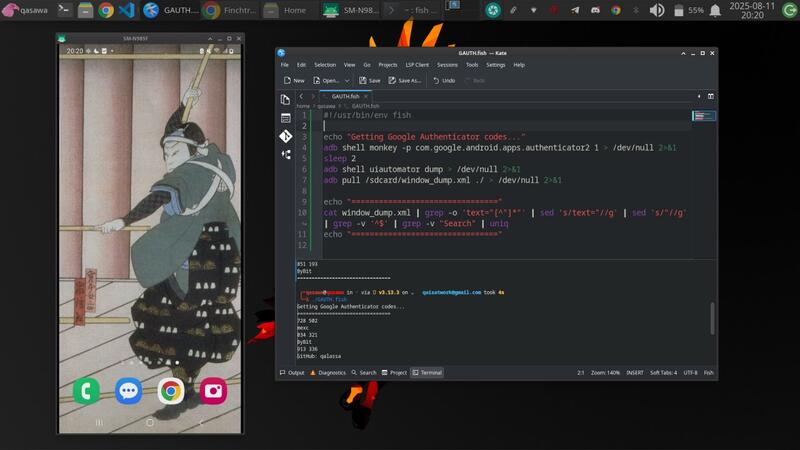Viewport: 800px width, 450px height.
Task: Click the Undo toolbar button
Action: coord(443,80)
